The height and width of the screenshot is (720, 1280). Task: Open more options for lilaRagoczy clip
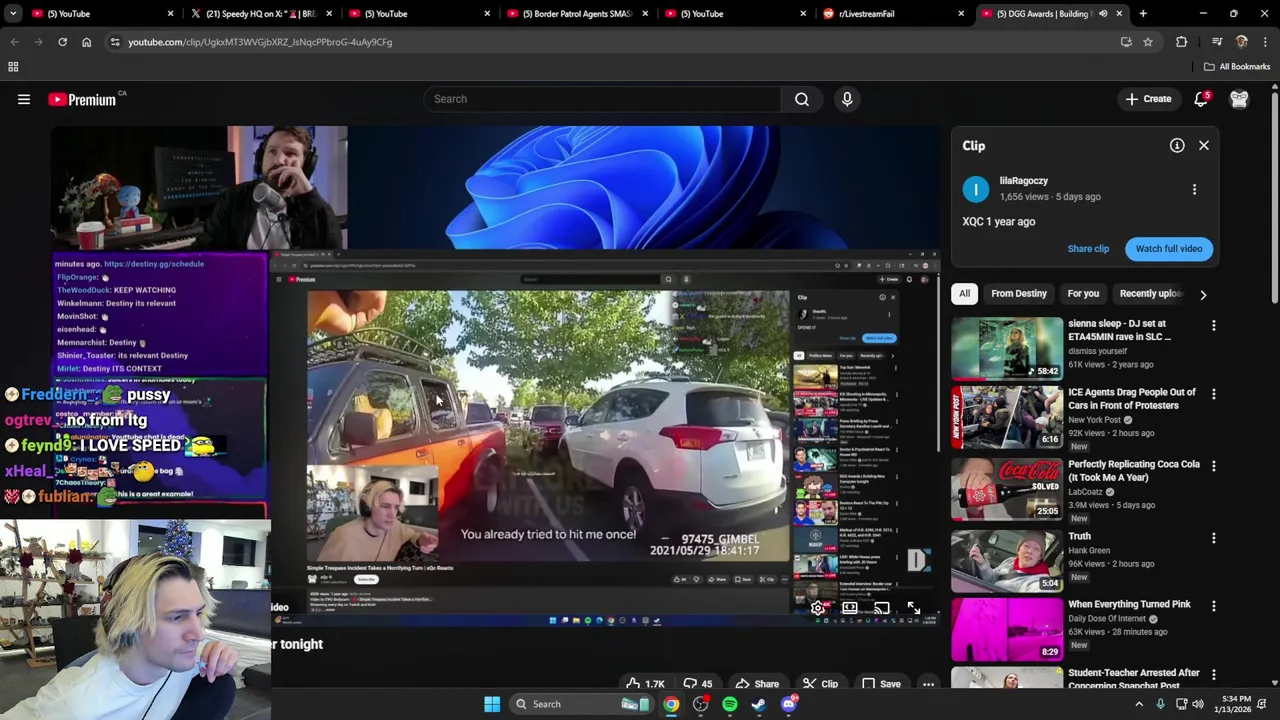[1194, 189]
